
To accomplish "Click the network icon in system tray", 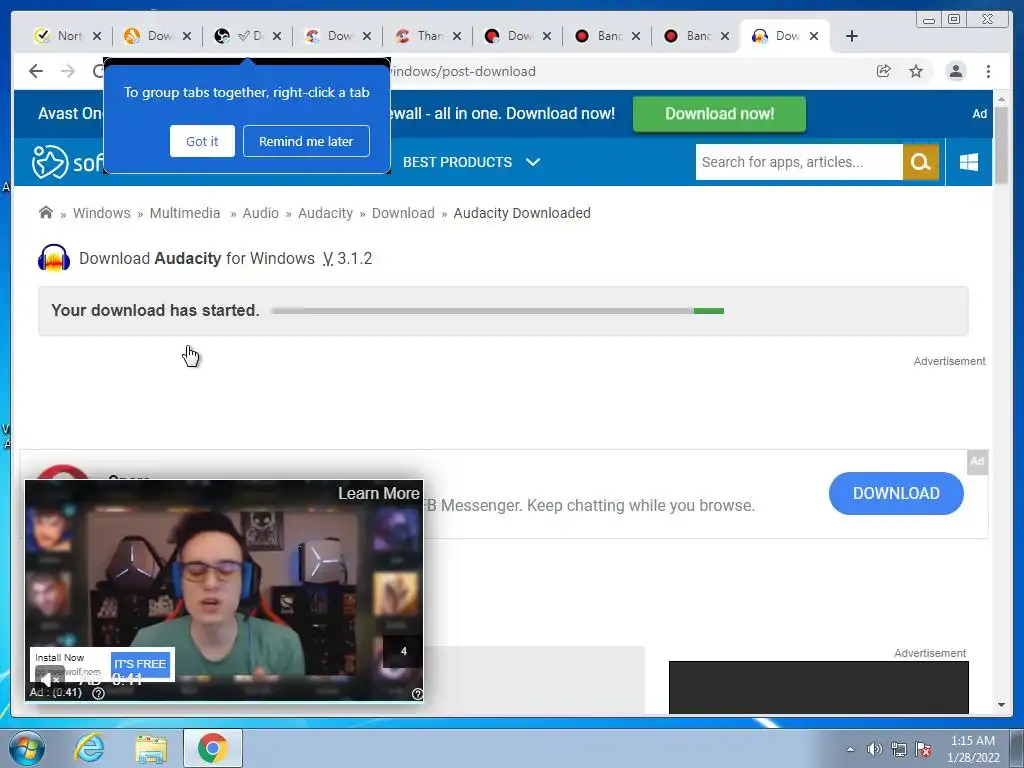I will [x=899, y=749].
